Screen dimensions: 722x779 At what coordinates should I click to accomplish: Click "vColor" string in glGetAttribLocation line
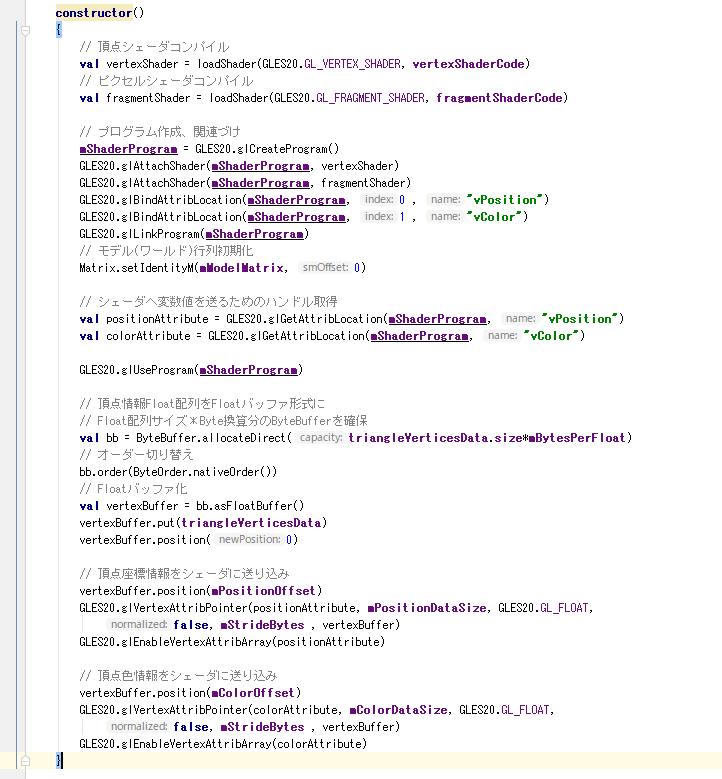point(551,336)
